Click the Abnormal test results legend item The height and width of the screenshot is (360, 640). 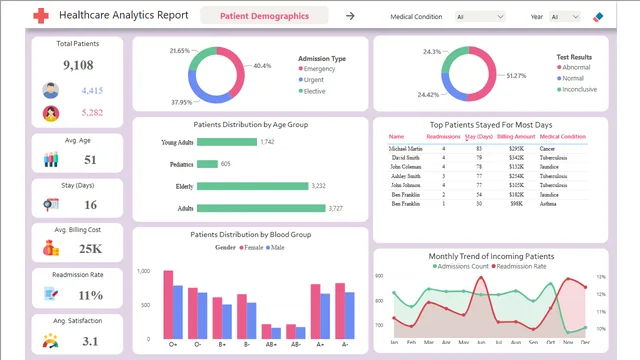[x=573, y=67]
